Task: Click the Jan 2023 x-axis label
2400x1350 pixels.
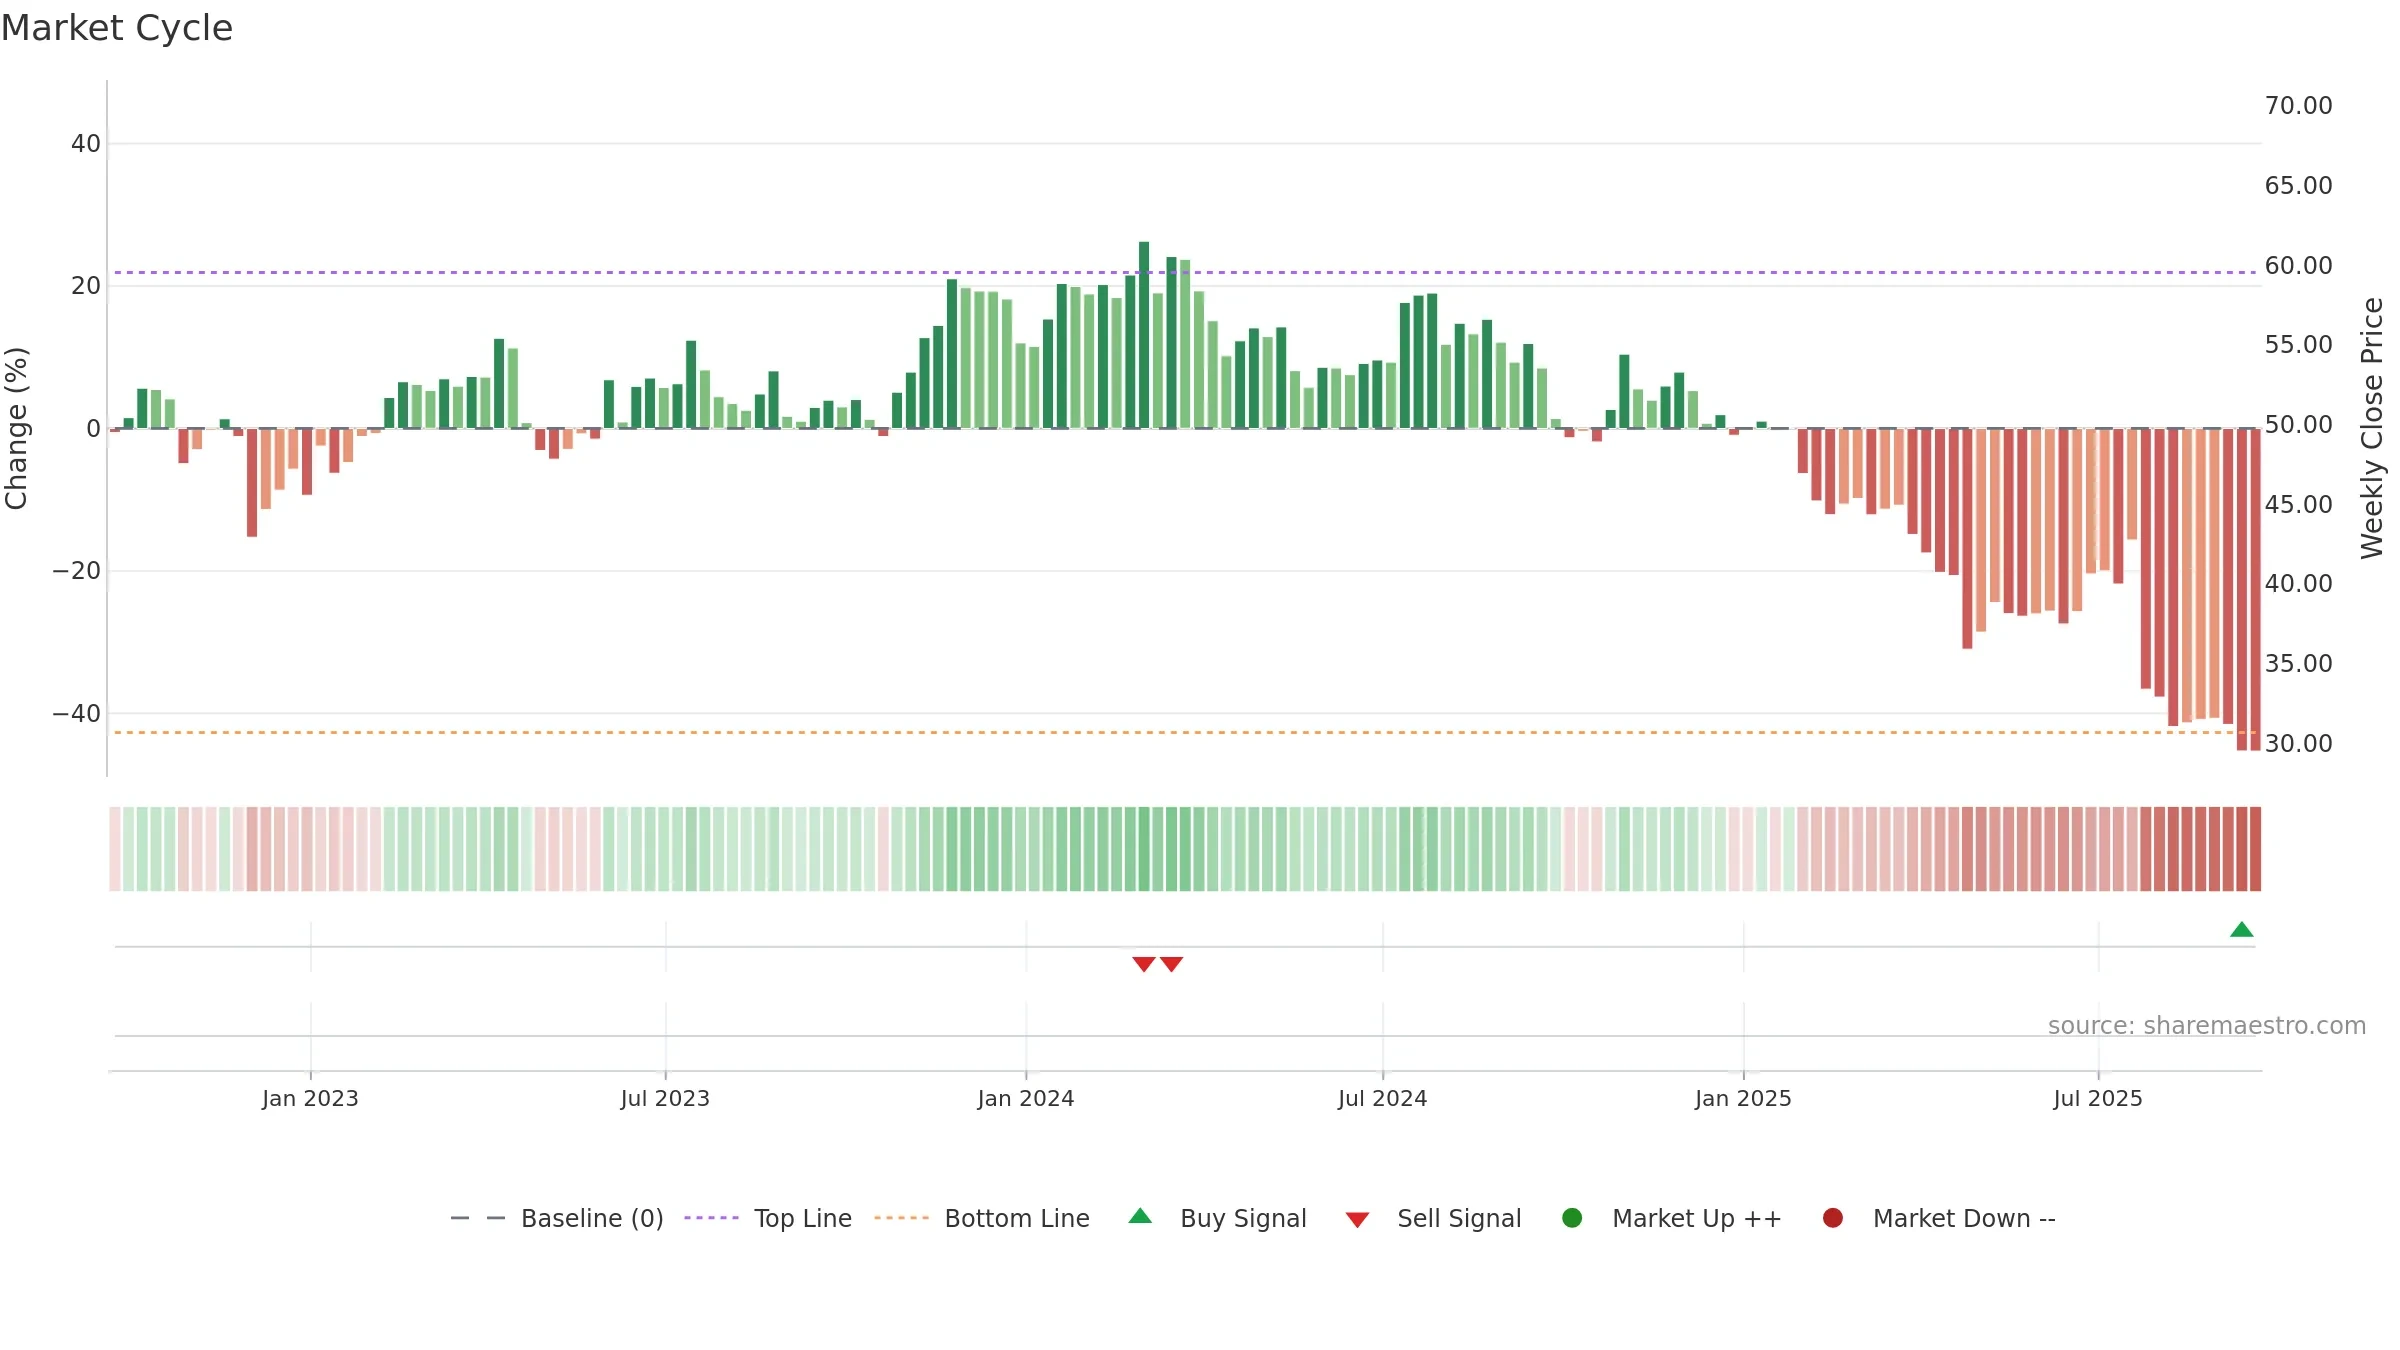Action: pos(310,1098)
